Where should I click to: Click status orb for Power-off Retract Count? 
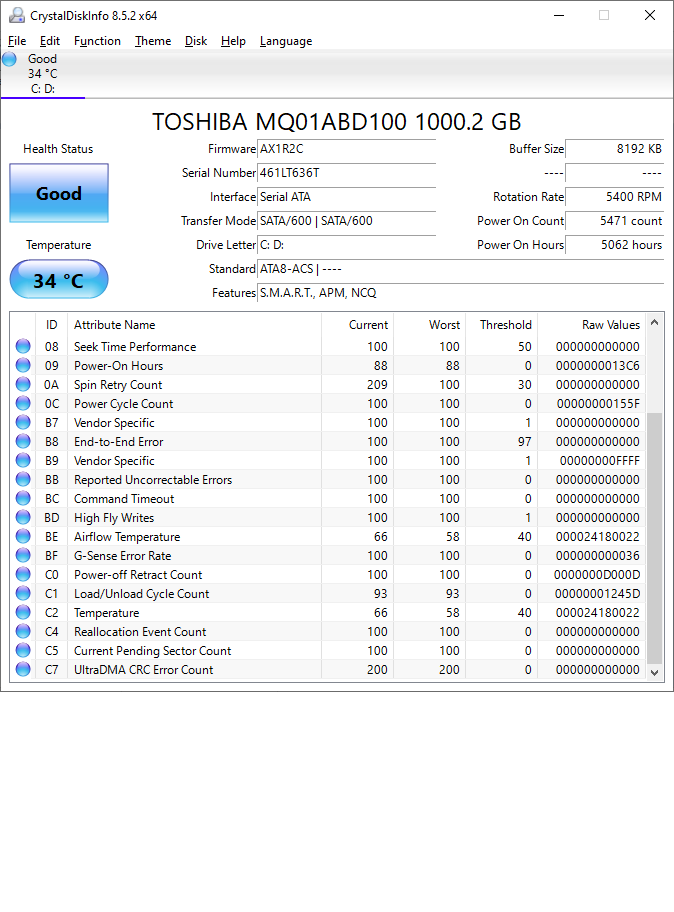coord(23,574)
